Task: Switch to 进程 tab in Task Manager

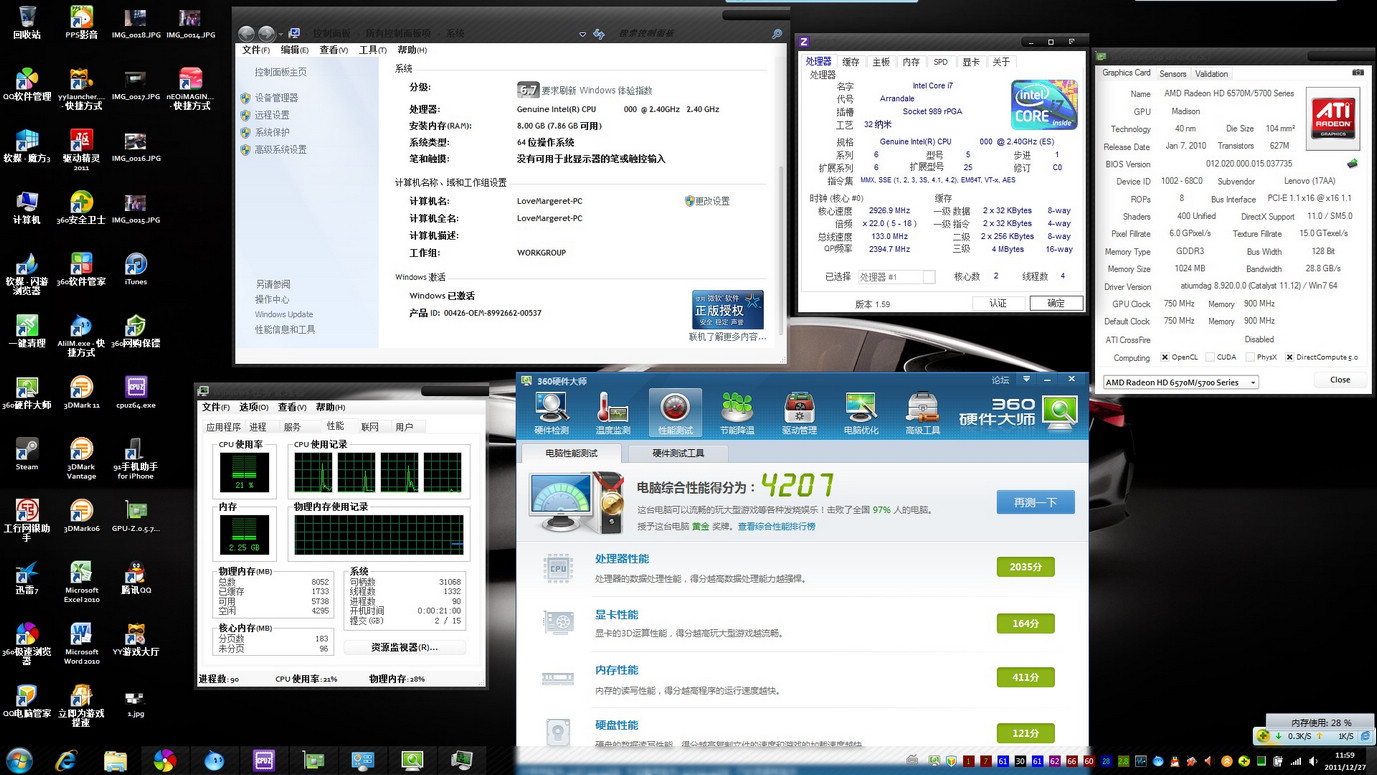Action: click(258, 427)
